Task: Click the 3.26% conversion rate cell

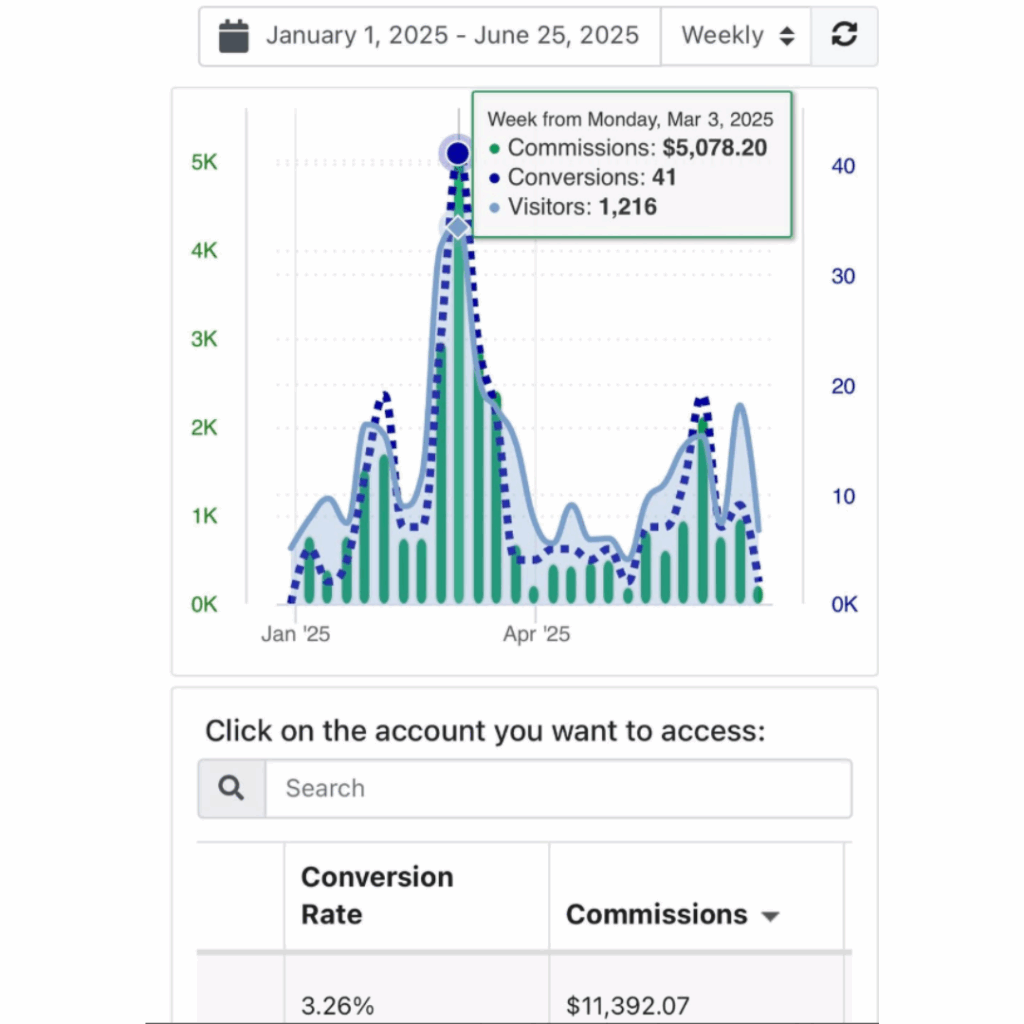Action: pyautogui.click(x=337, y=1005)
